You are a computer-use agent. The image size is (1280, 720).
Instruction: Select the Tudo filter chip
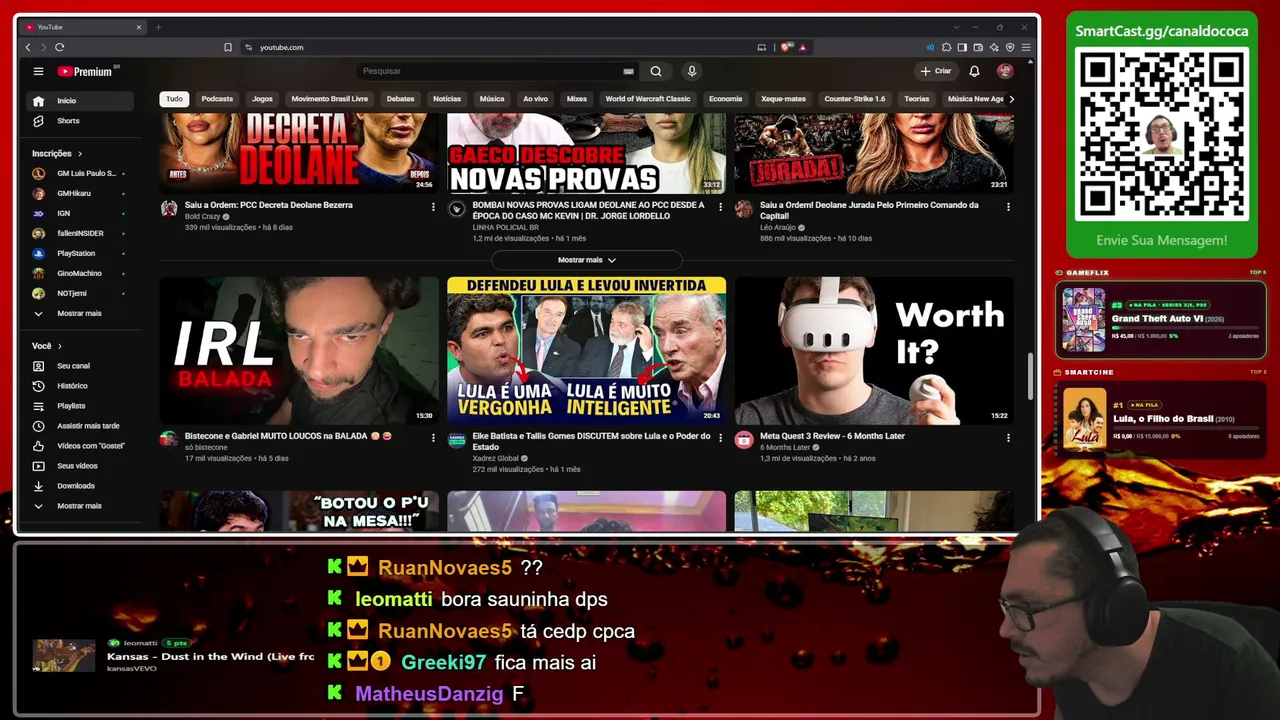point(174,99)
